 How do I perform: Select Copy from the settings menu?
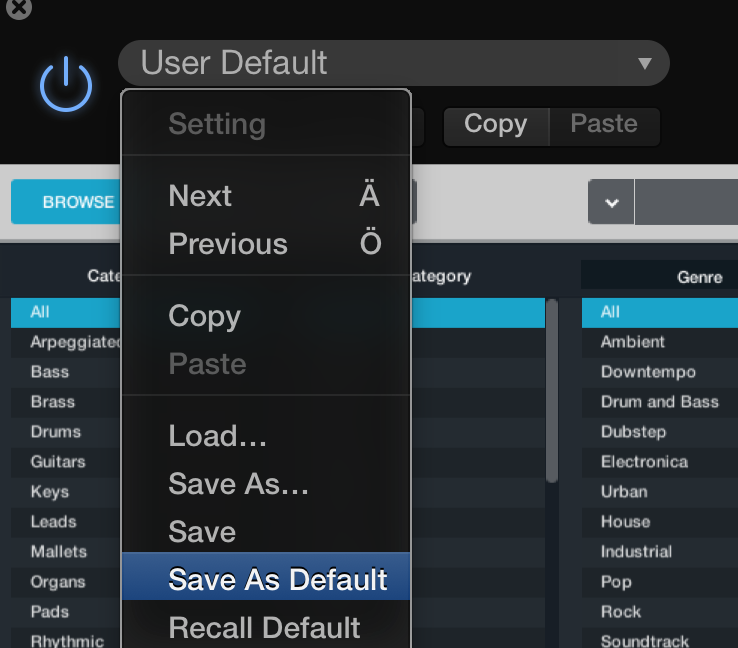point(205,316)
